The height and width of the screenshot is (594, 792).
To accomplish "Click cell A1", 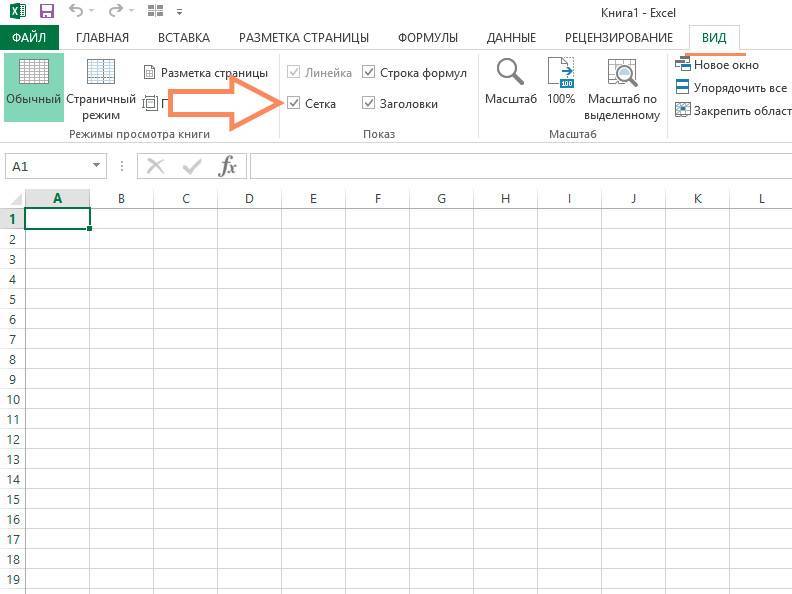I will (x=57, y=219).
